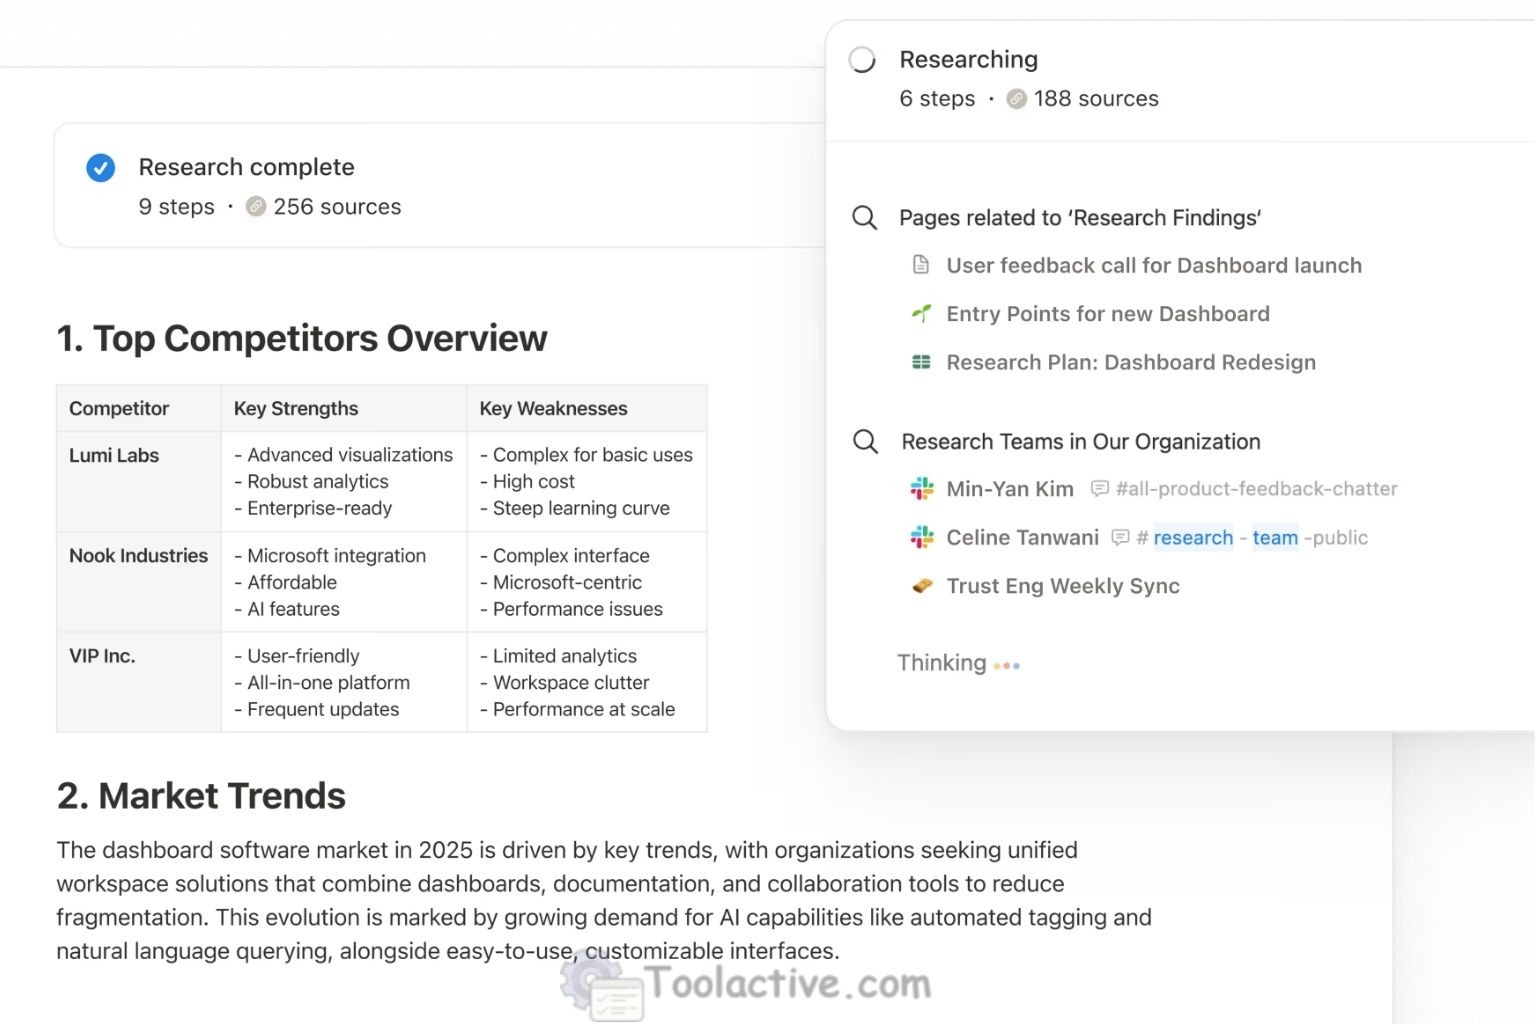The width and height of the screenshot is (1536, 1024).
Task: Open Entry Points for new Dashboard page
Action: point(1107,314)
